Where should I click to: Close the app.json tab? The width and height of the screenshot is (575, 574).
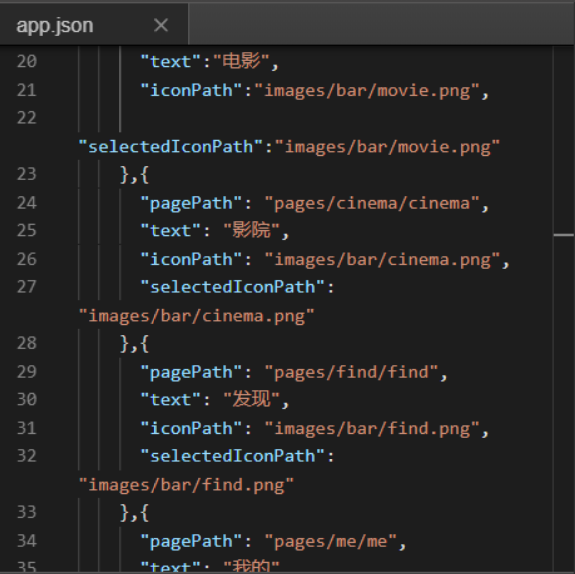click(161, 25)
